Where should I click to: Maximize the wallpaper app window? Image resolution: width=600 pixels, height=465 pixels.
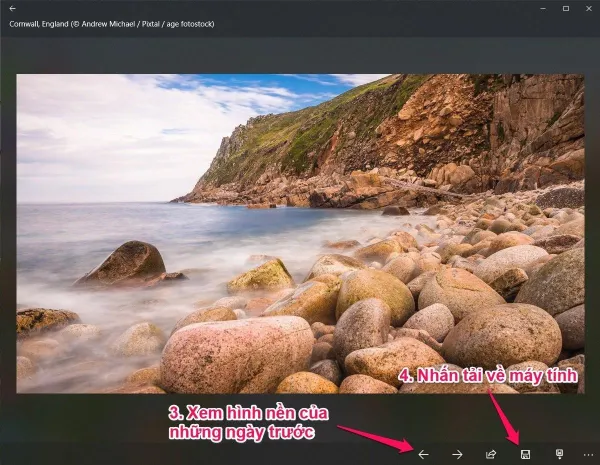pyautogui.click(x=566, y=8)
